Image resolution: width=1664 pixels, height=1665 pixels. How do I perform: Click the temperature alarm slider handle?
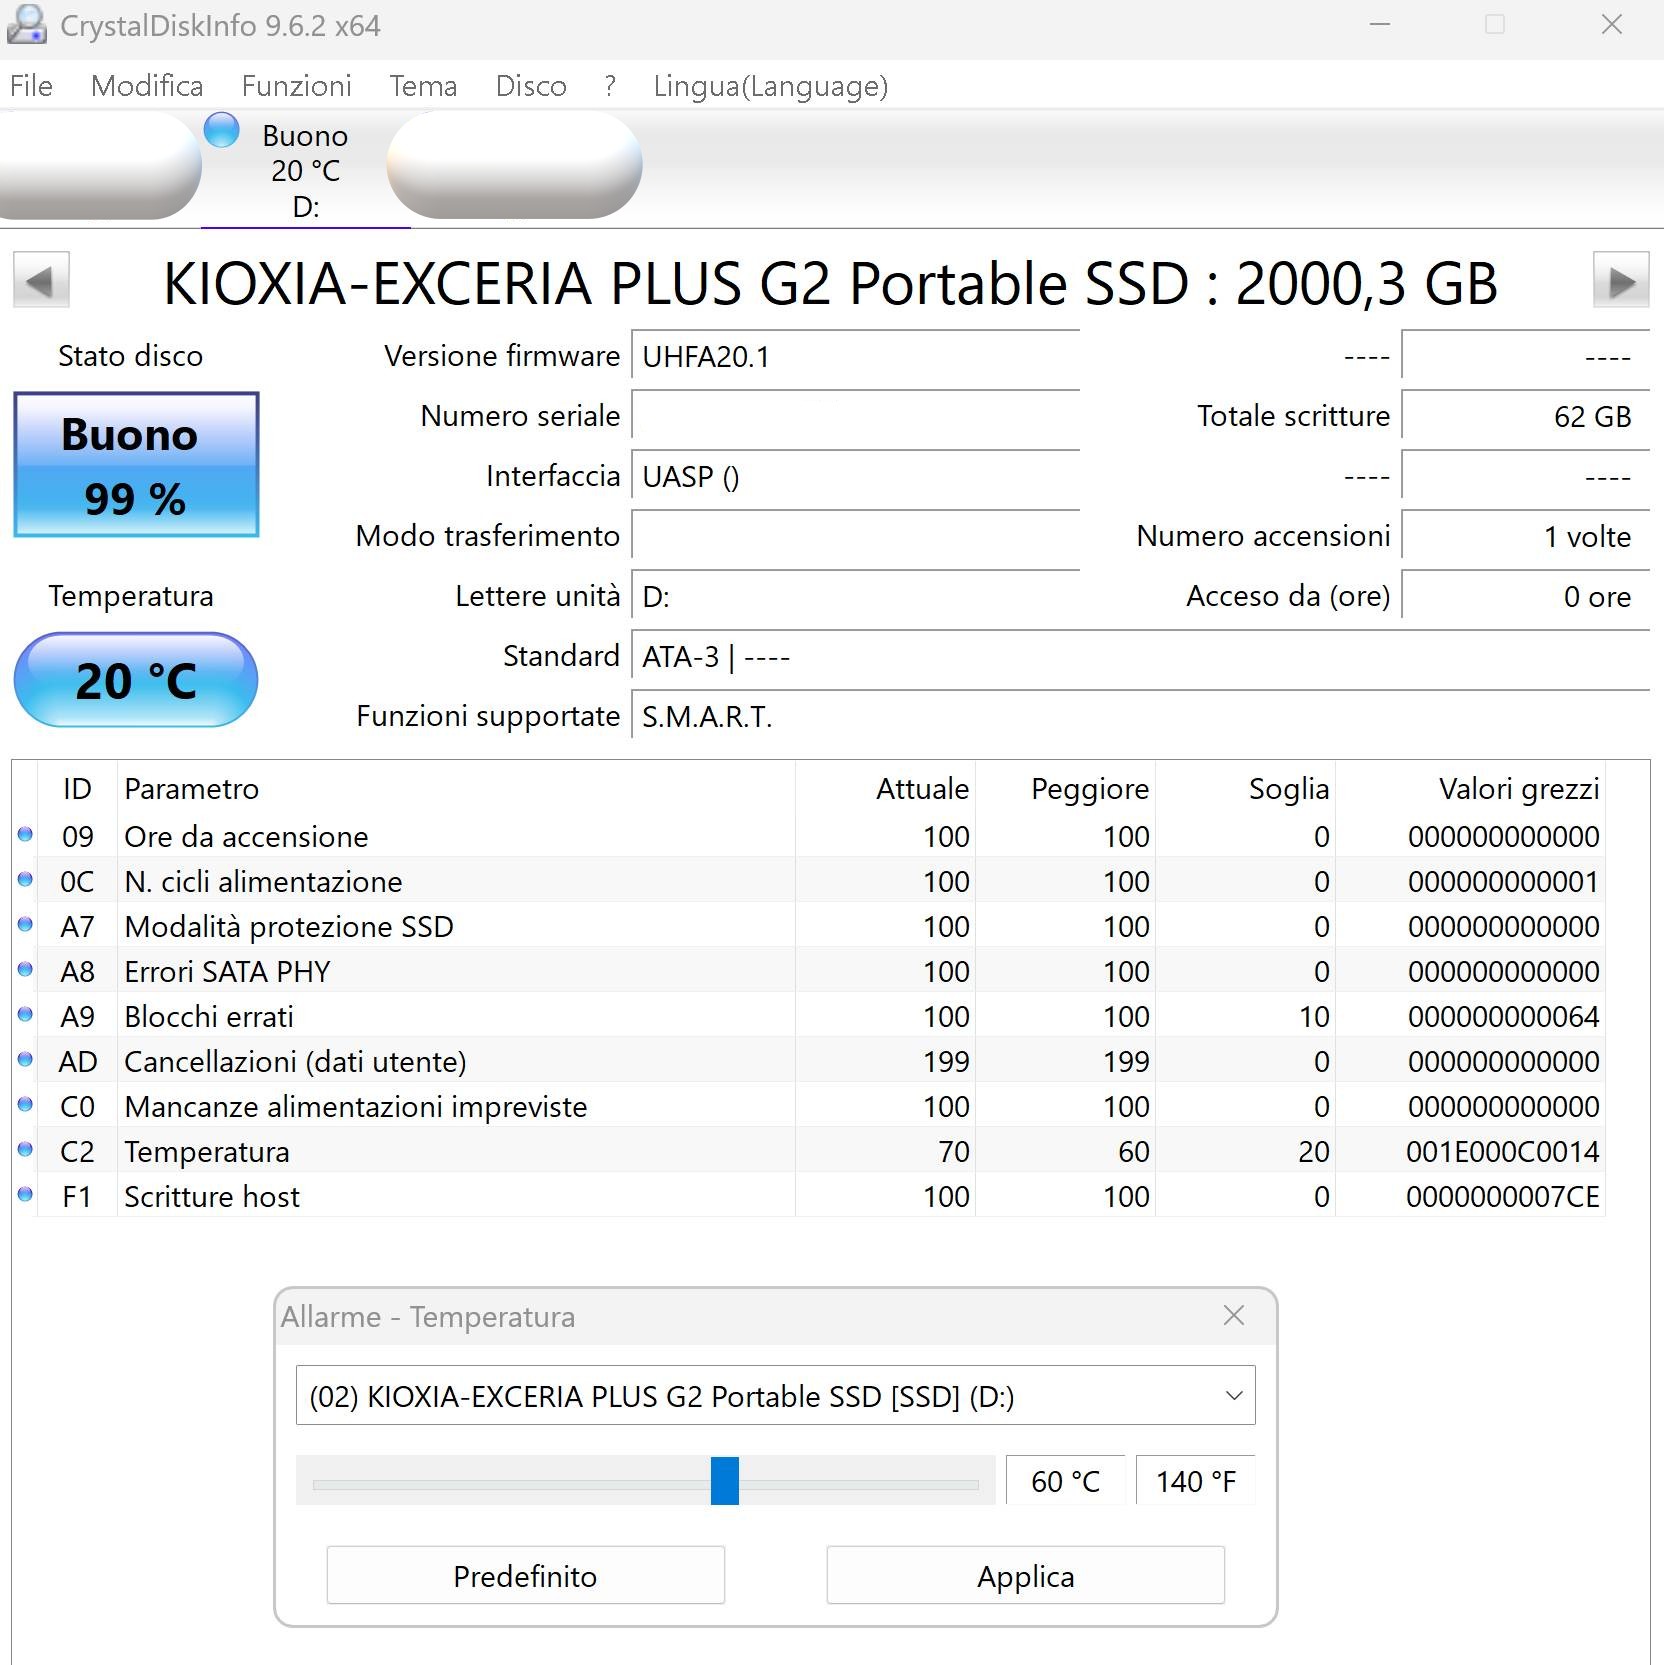click(x=724, y=1481)
